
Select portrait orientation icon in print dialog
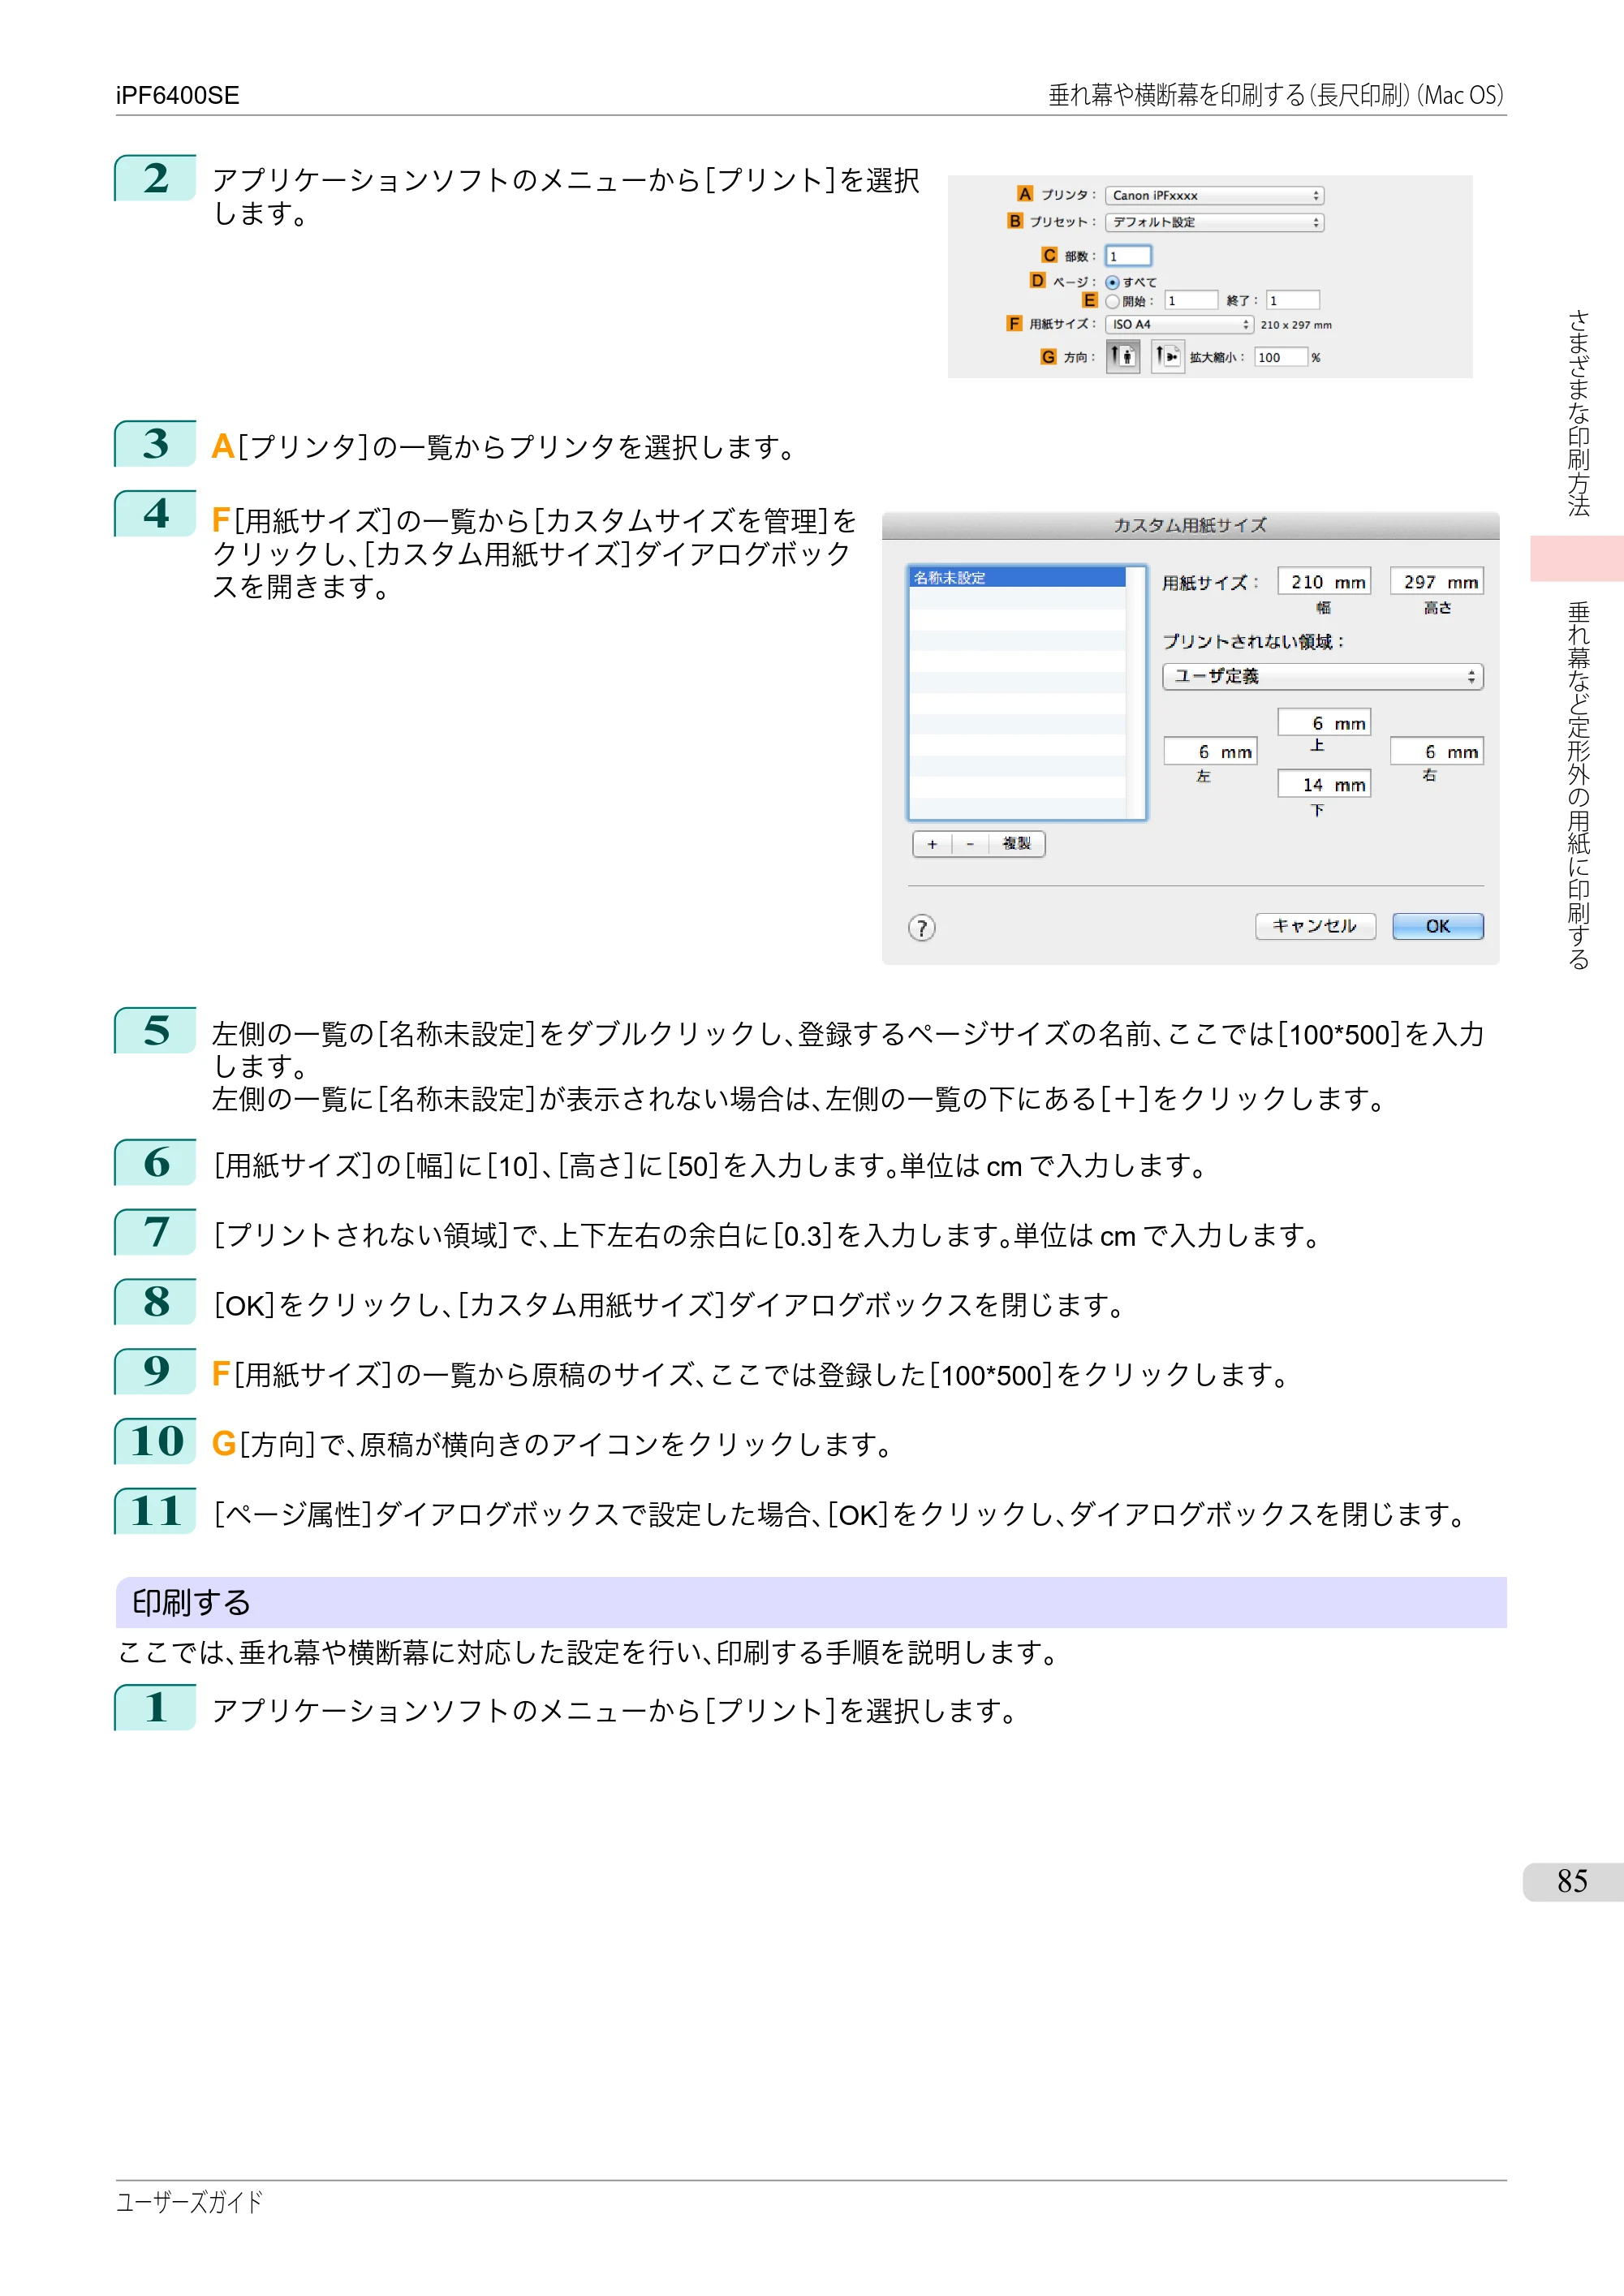(x=1122, y=356)
